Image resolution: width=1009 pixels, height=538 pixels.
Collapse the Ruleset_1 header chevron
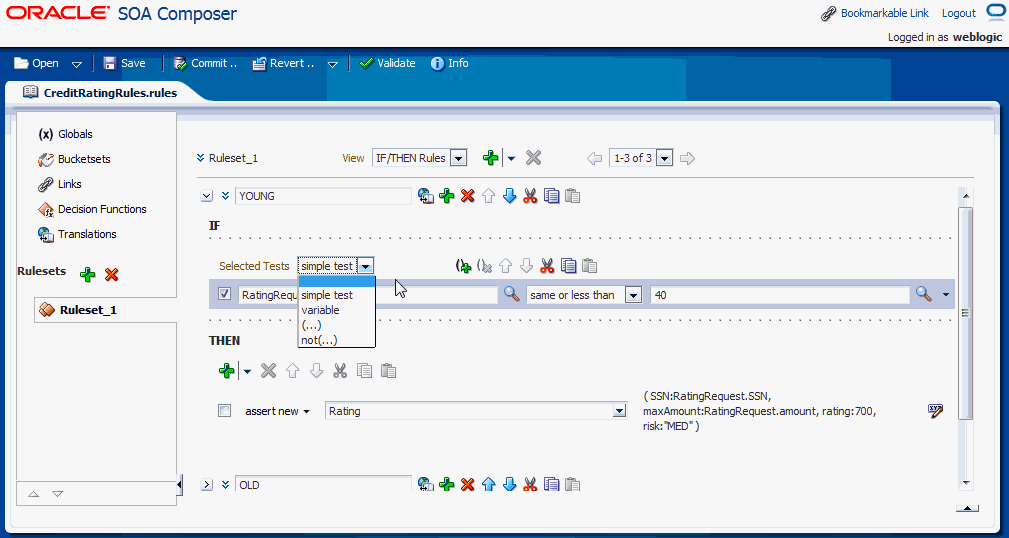(x=201, y=158)
